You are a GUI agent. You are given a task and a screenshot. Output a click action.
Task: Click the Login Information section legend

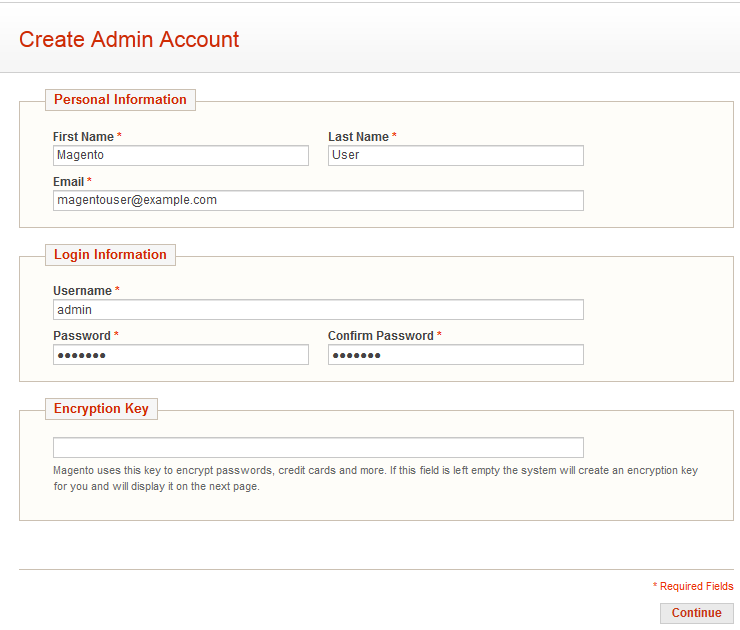coord(110,255)
